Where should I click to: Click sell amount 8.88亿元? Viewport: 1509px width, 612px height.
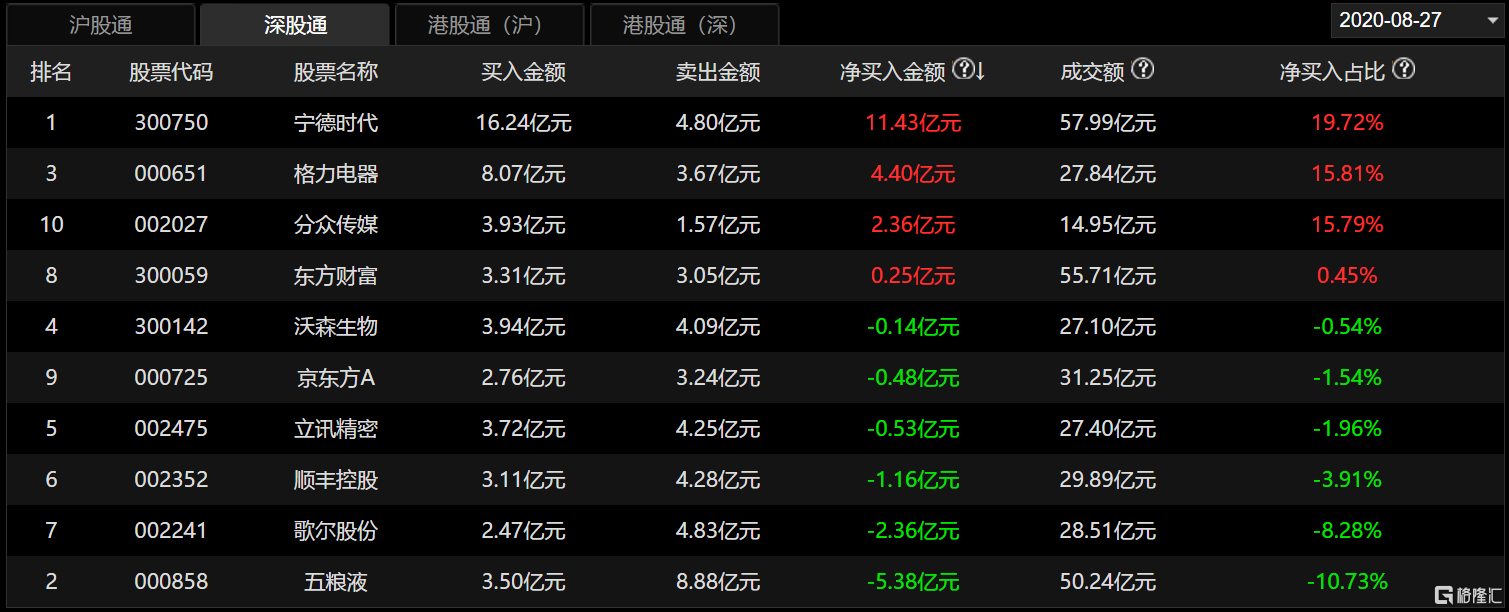tap(718, 581)
